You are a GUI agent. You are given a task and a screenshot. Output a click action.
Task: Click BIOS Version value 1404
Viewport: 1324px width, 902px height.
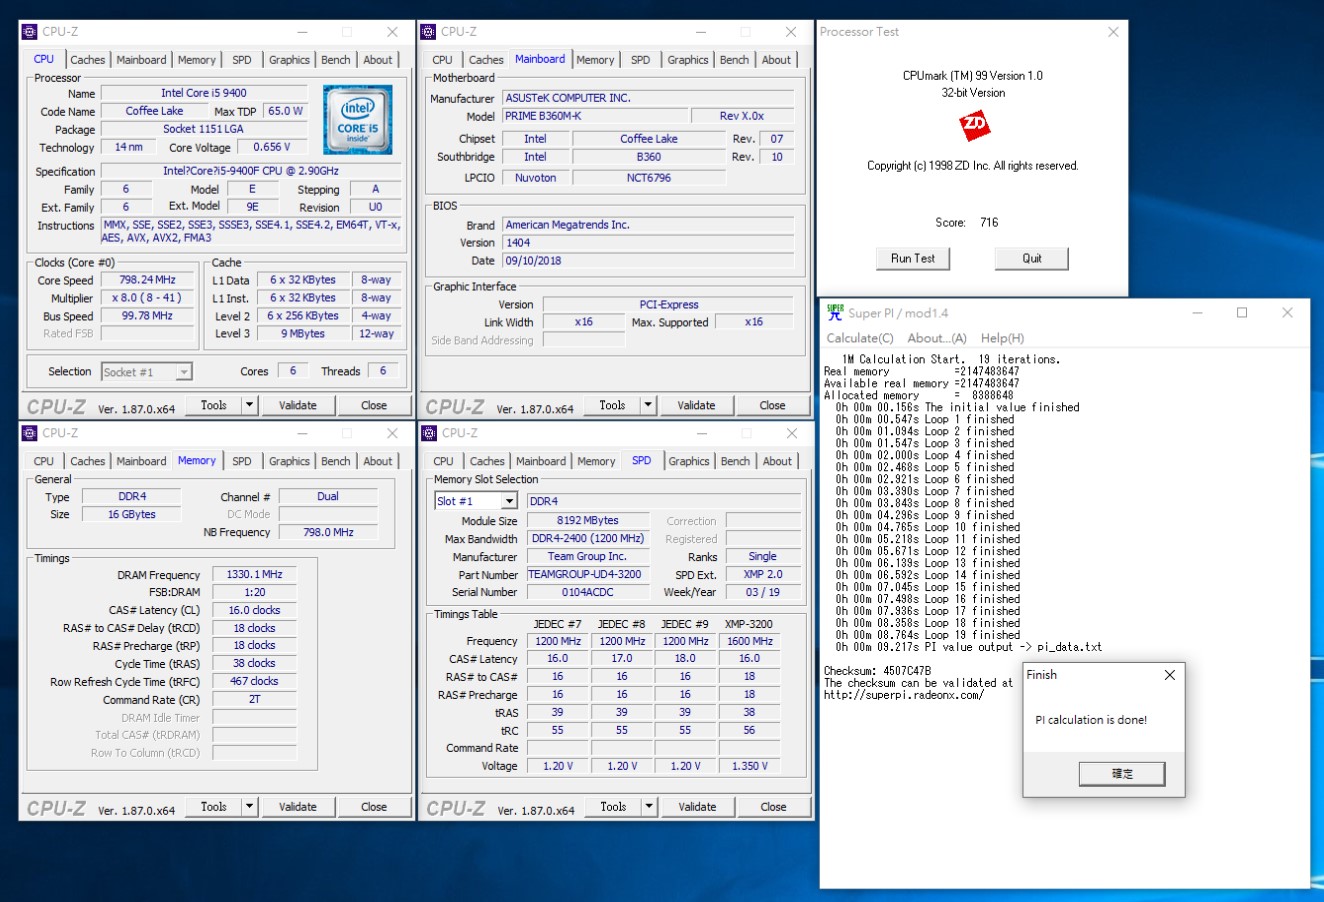[x=648, y=243]
